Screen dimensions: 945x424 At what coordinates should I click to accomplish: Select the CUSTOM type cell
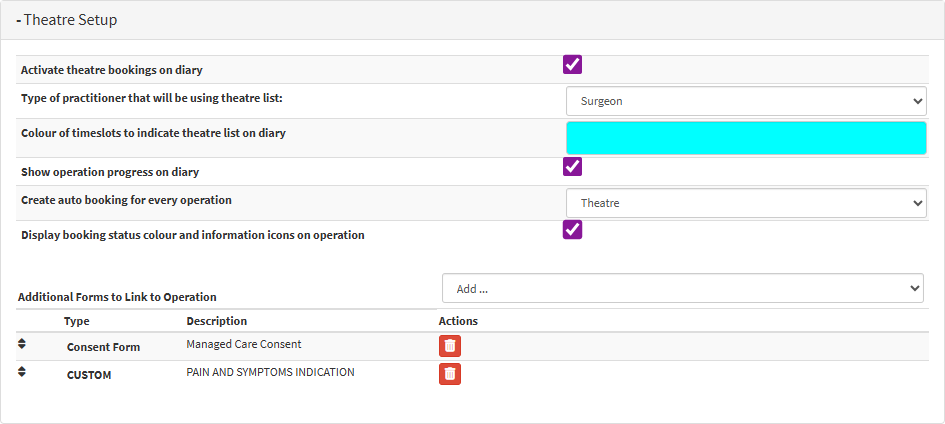pos(89,375)
